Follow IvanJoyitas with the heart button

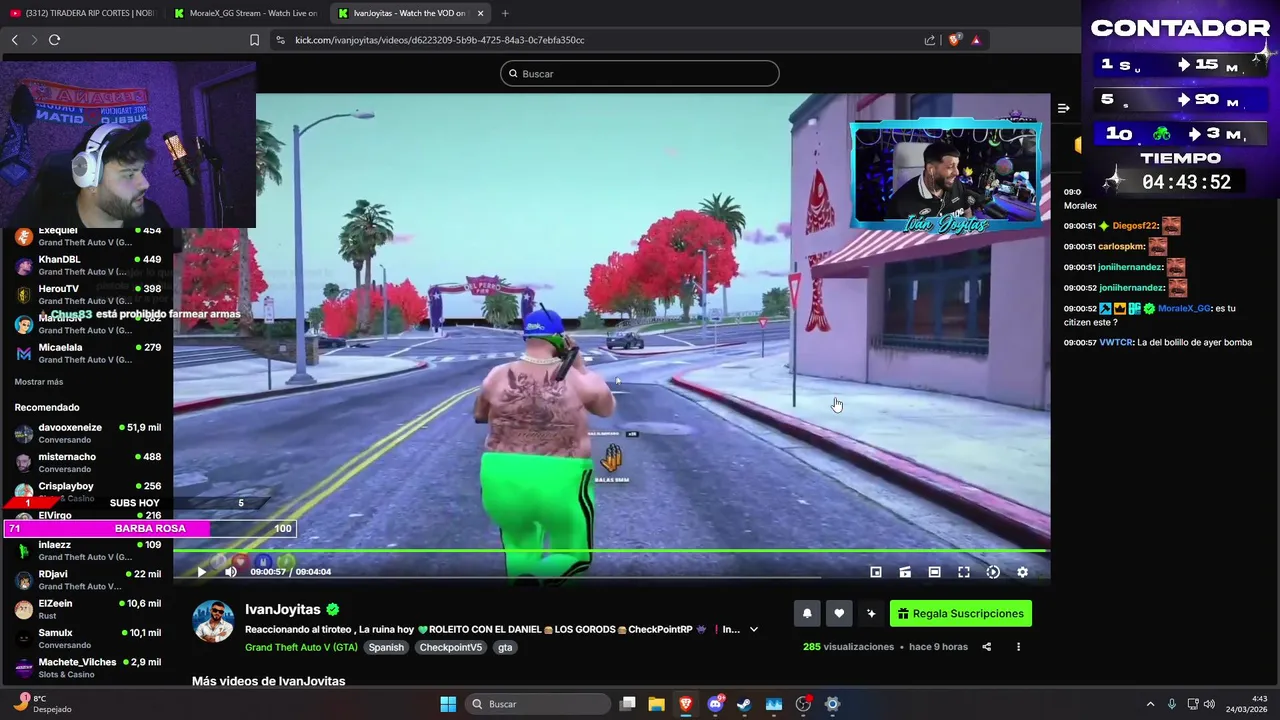coord(839,614)
